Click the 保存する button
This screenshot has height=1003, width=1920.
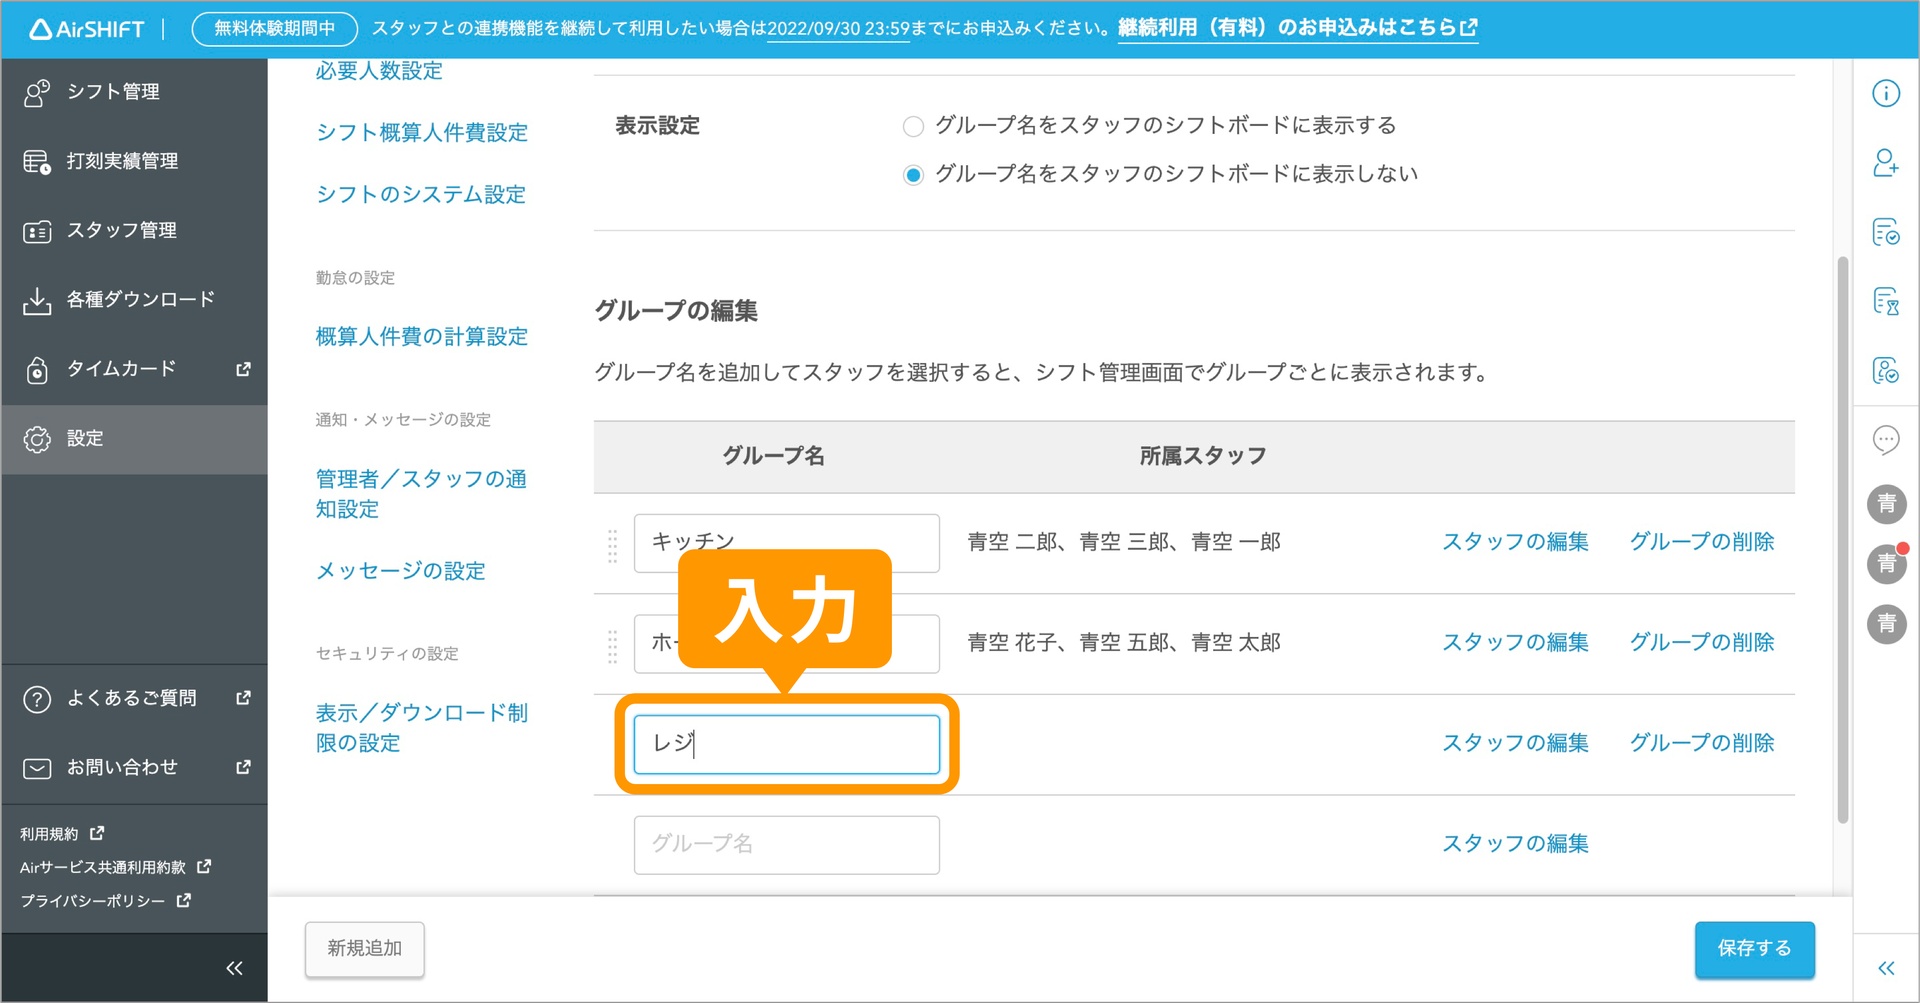point(1754,949)
